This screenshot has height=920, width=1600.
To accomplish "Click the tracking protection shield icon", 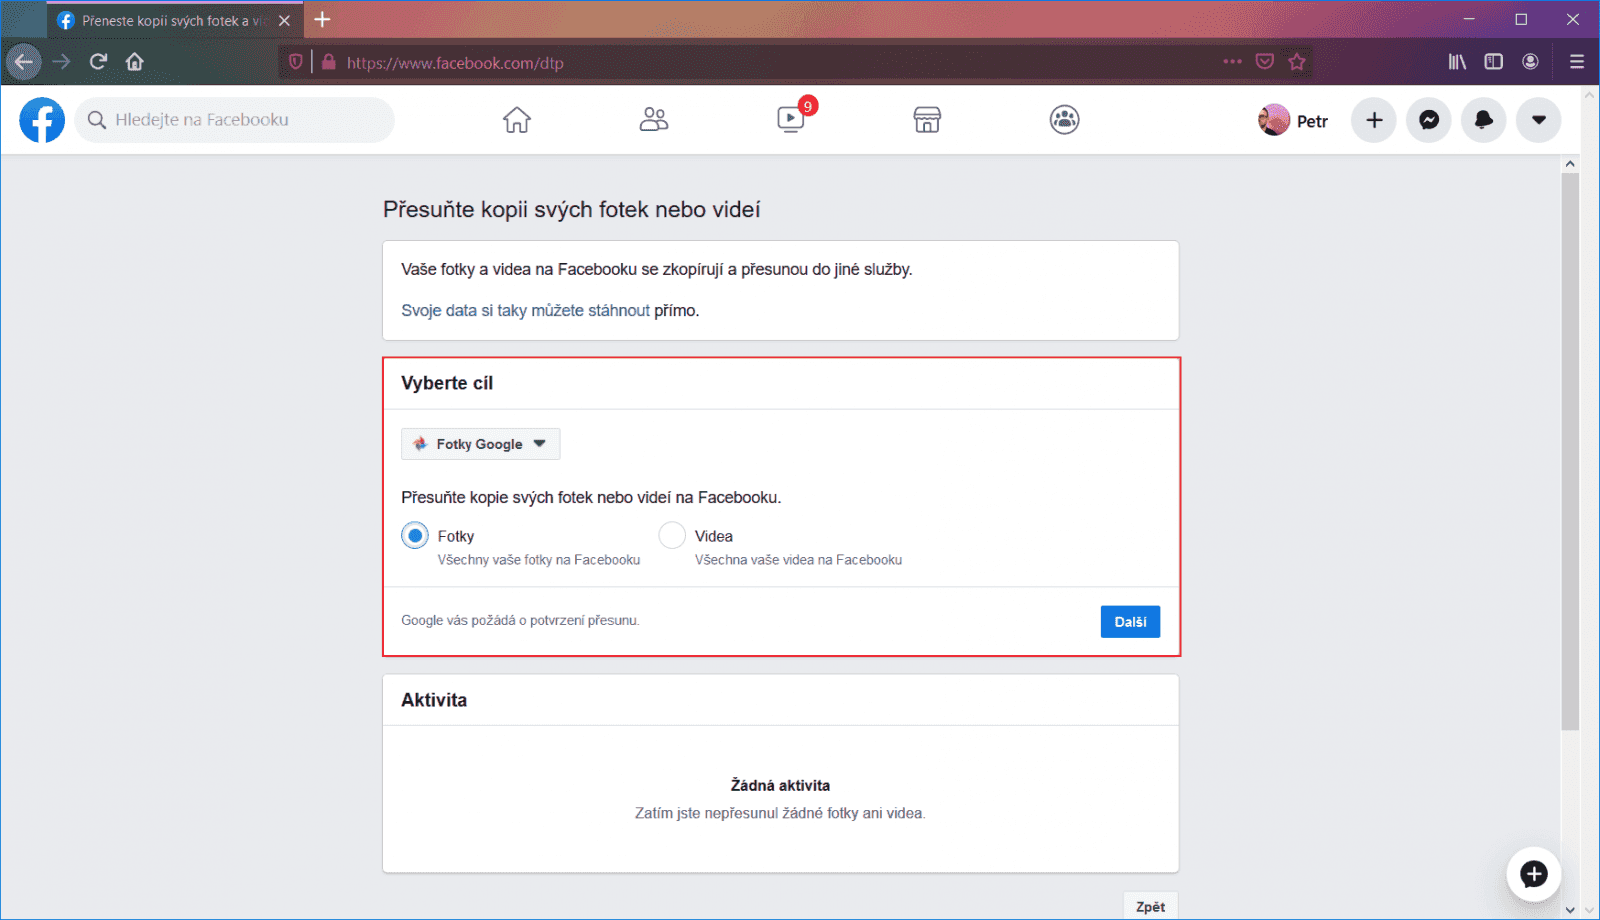I will (x=296, y=62).
